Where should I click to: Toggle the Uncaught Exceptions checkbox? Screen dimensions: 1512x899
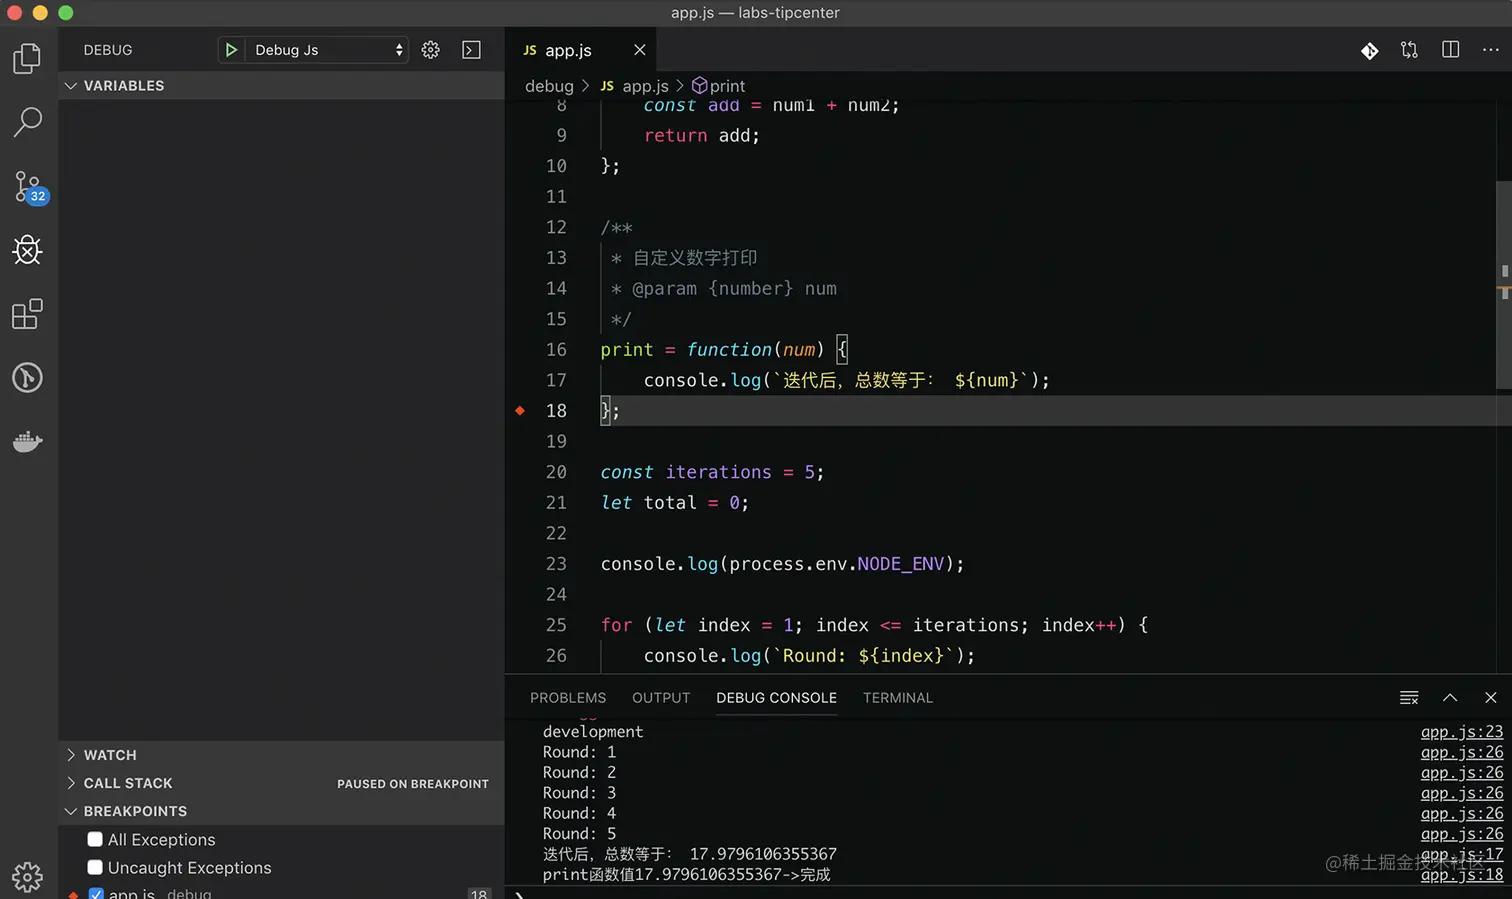[95, 867]
